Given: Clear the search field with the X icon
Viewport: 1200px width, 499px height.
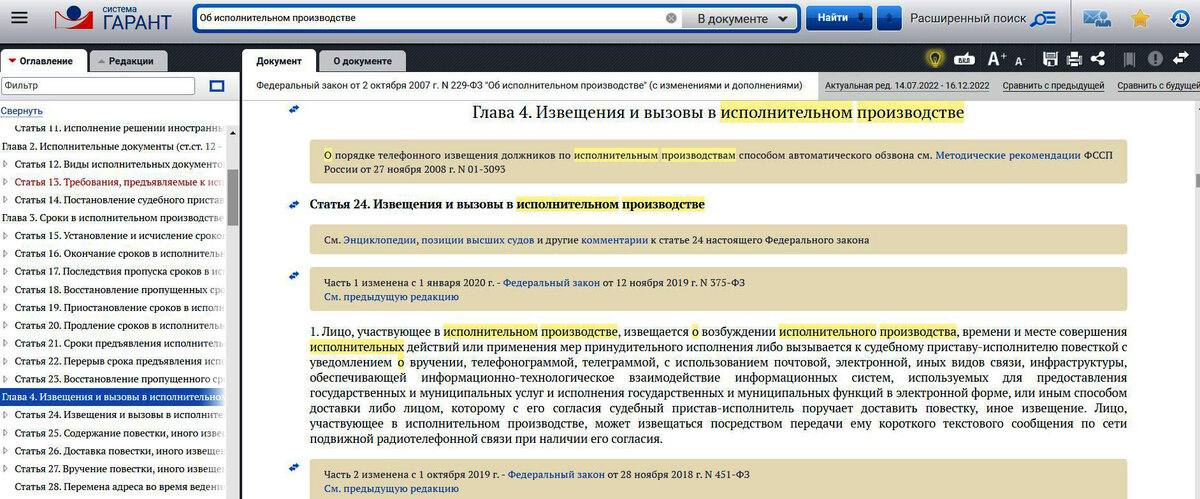Looking at the screenshot, I should click(x=671, y=18).
